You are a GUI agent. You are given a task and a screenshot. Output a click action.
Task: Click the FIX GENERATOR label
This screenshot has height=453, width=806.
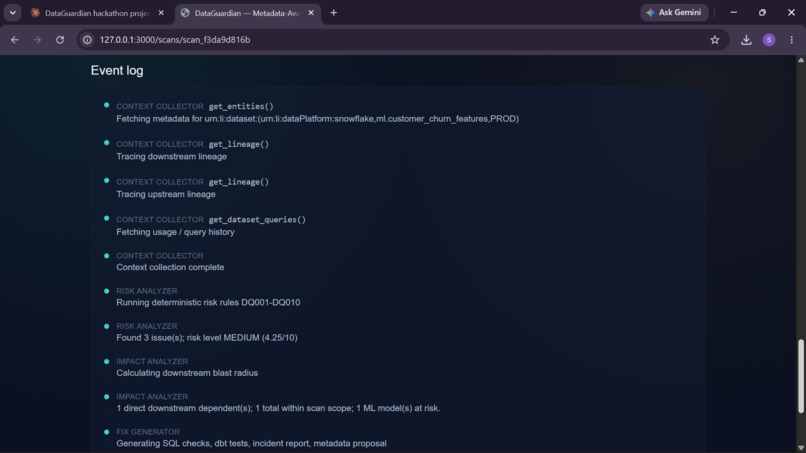tap(148, 432)
